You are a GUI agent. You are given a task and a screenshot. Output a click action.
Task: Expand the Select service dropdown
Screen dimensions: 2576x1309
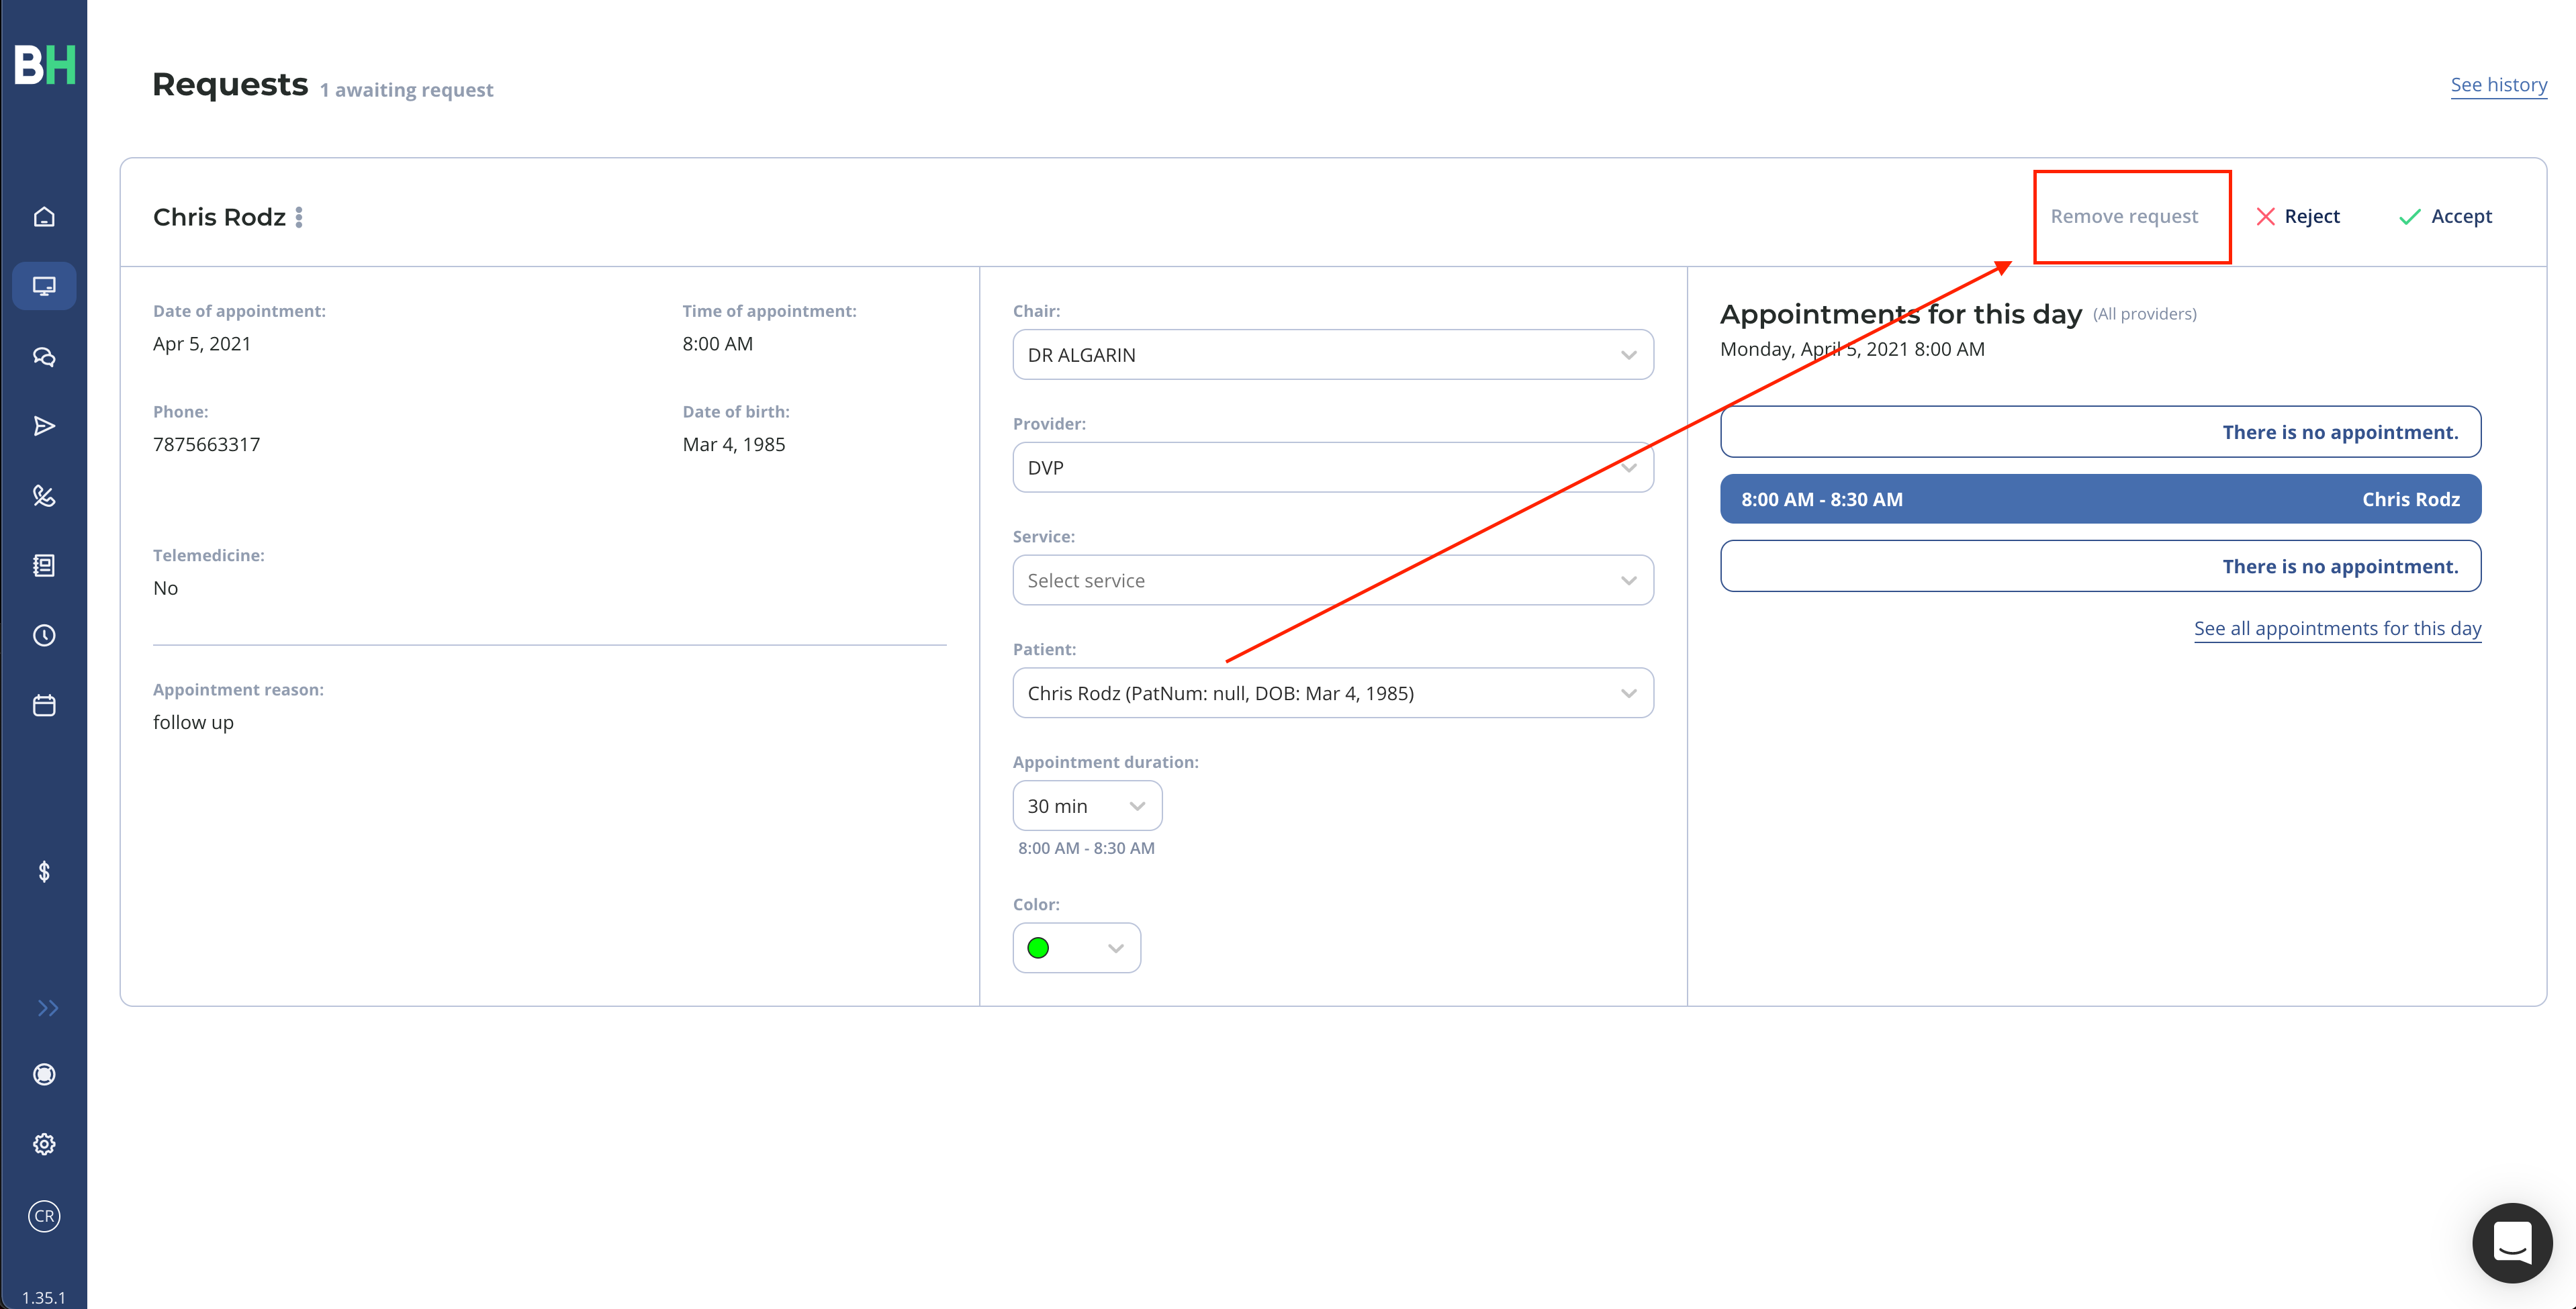coord(1333,580)
